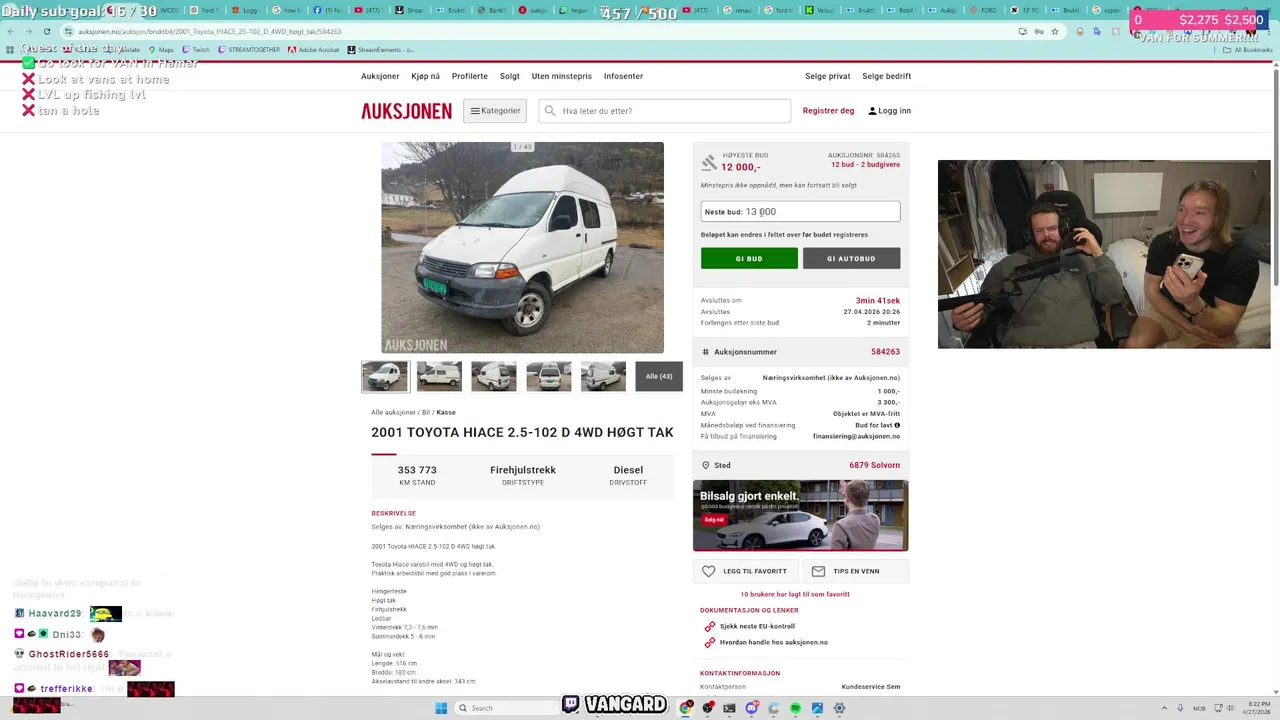Open the Photos app in taskbar
Screen dimensions: 1280x720
tap(817, 708)
